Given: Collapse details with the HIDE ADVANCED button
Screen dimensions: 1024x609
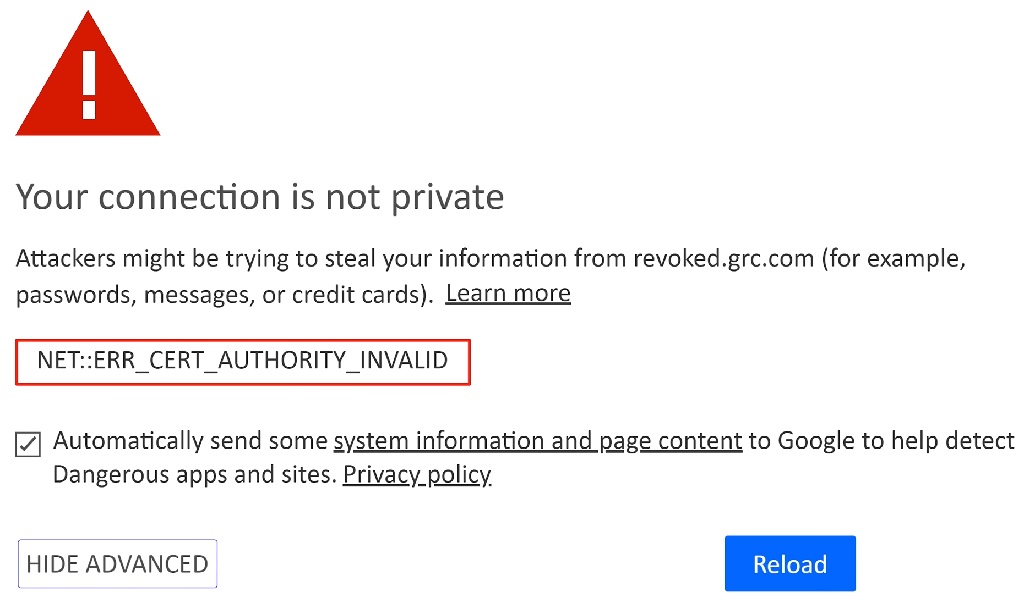Looking at the screenshot, I should [x=118, y=564].
